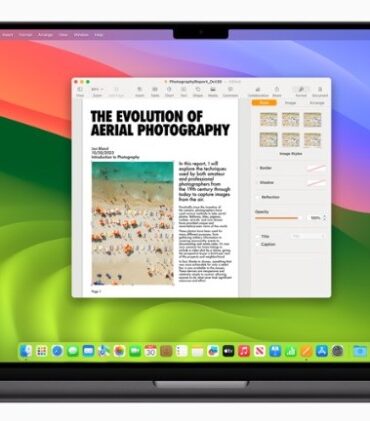Open Pages from the Dock
The height and width of the screenshot is (421, 370).
[x=306, y=351]
